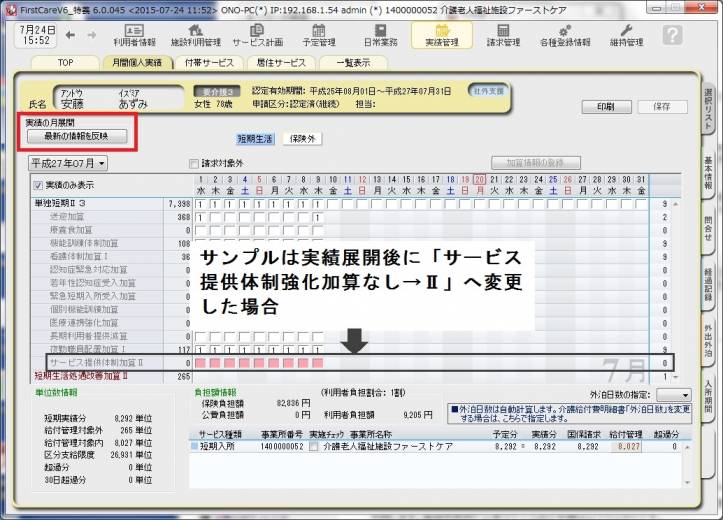Enable 請求対象外 checkbox

coord(194,163)
